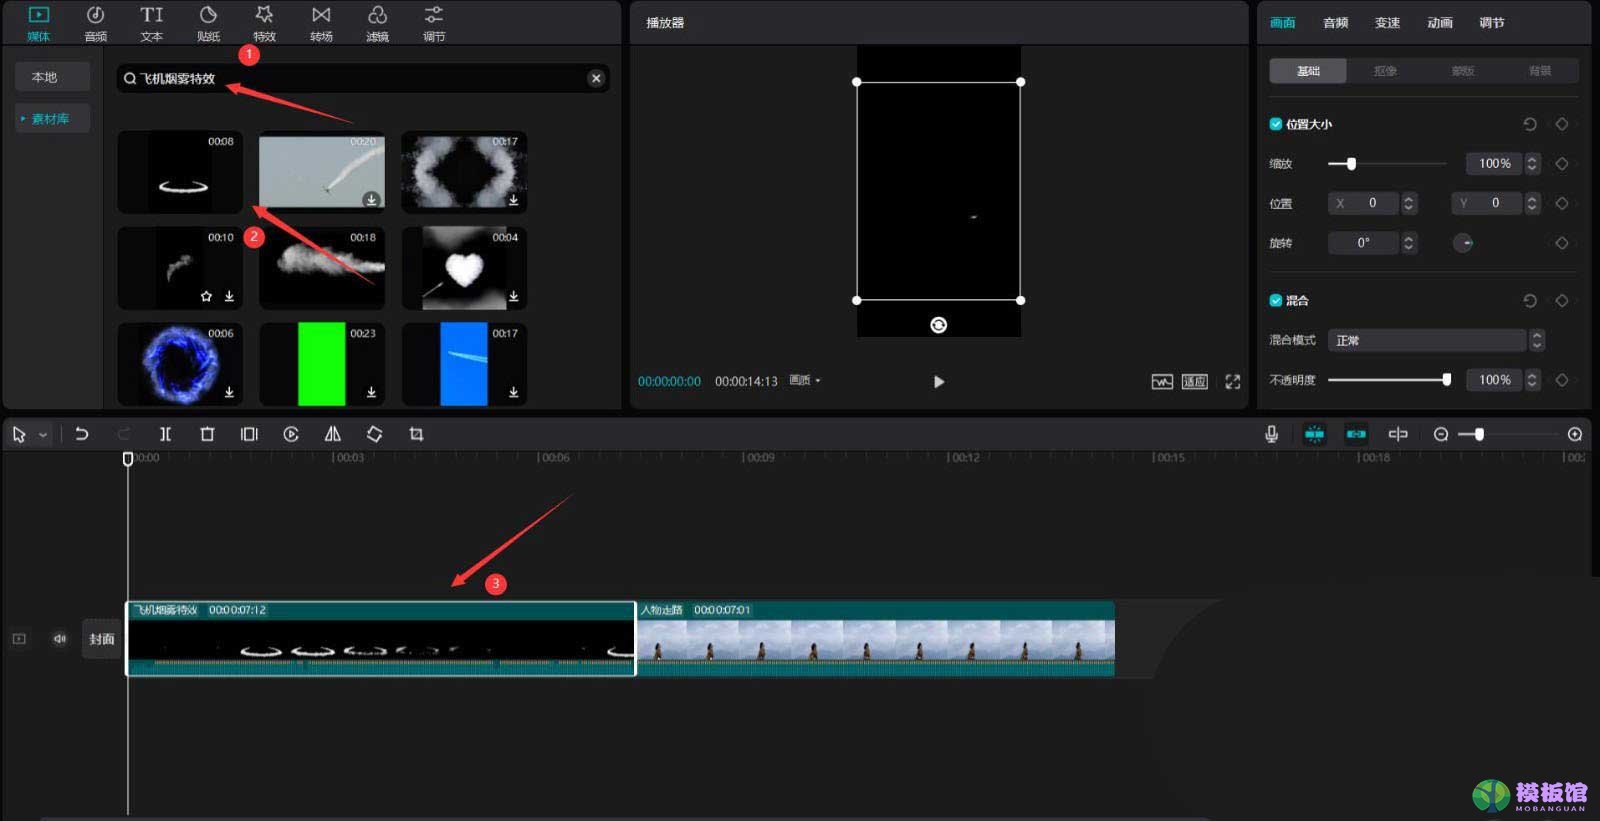Open the 调节 adjustment tab in top toolbar
1600x821 pixels.
coord(433,24)
